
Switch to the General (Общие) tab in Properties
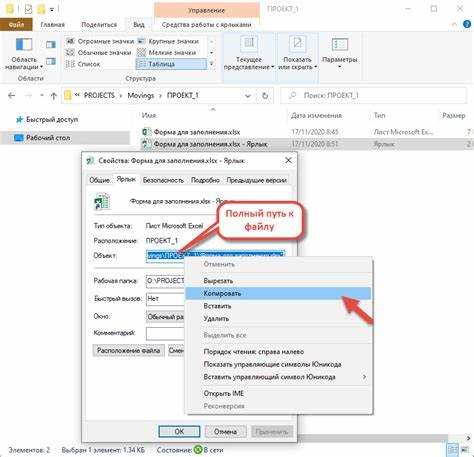tap(99, 180)
